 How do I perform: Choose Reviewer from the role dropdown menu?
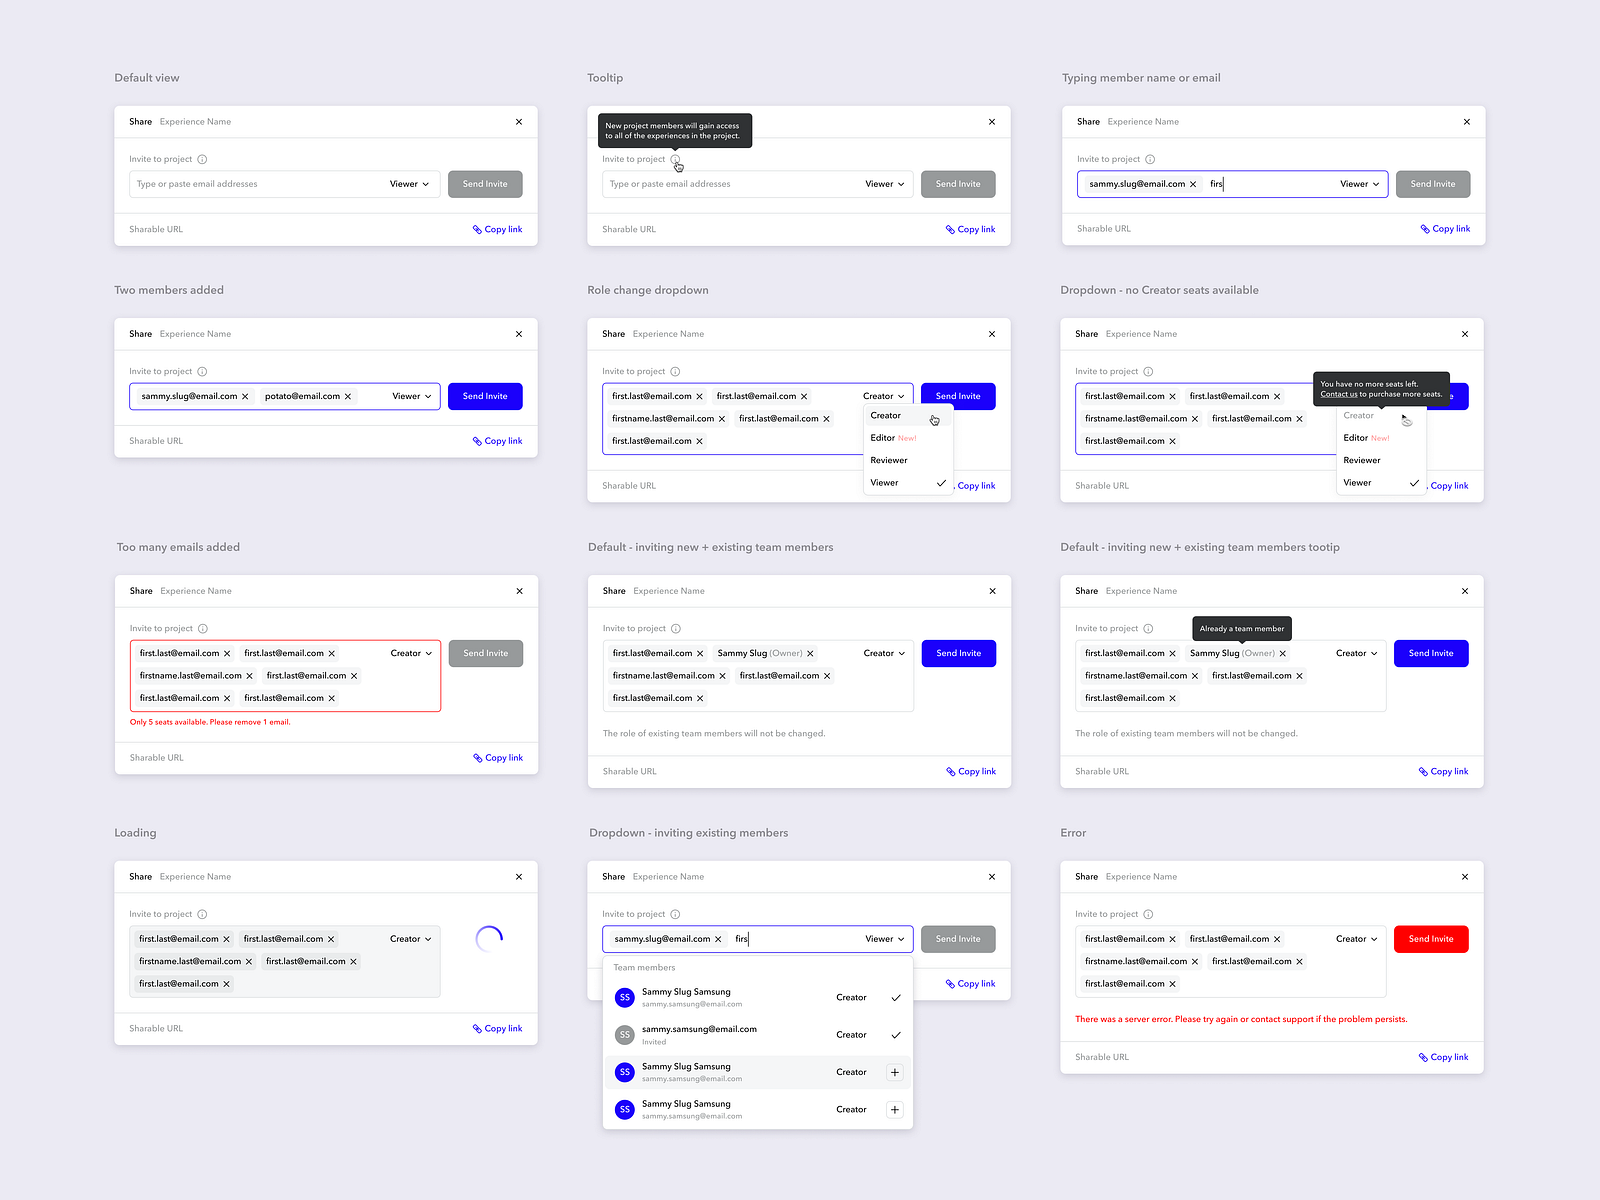888,460
